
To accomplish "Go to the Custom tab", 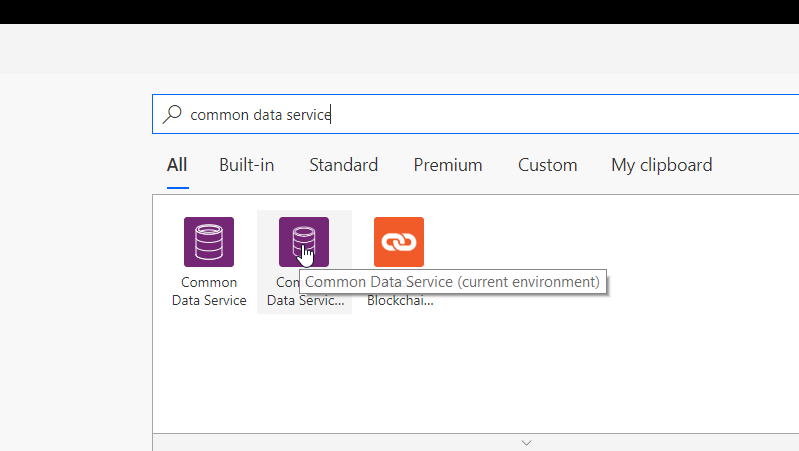I will tap(547, 165).
